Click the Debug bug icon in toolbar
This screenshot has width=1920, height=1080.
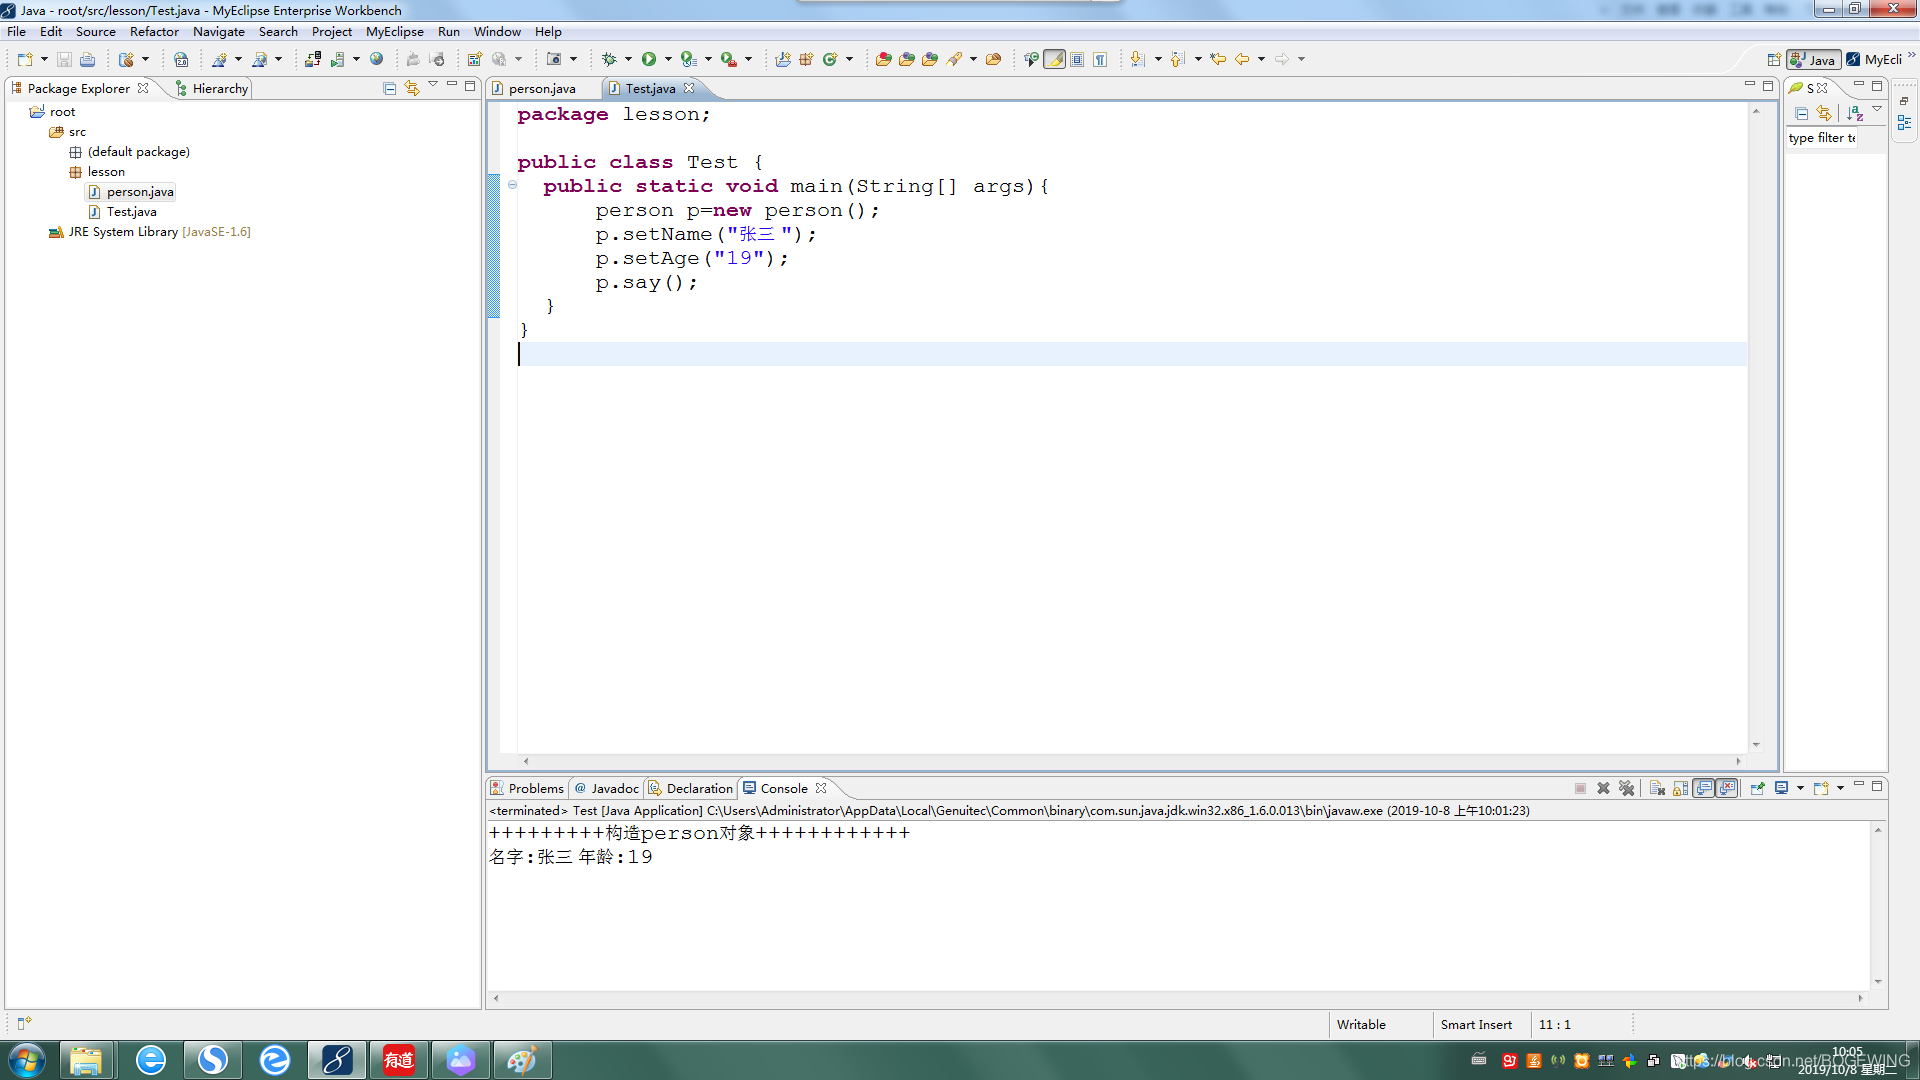pos(608,59)
